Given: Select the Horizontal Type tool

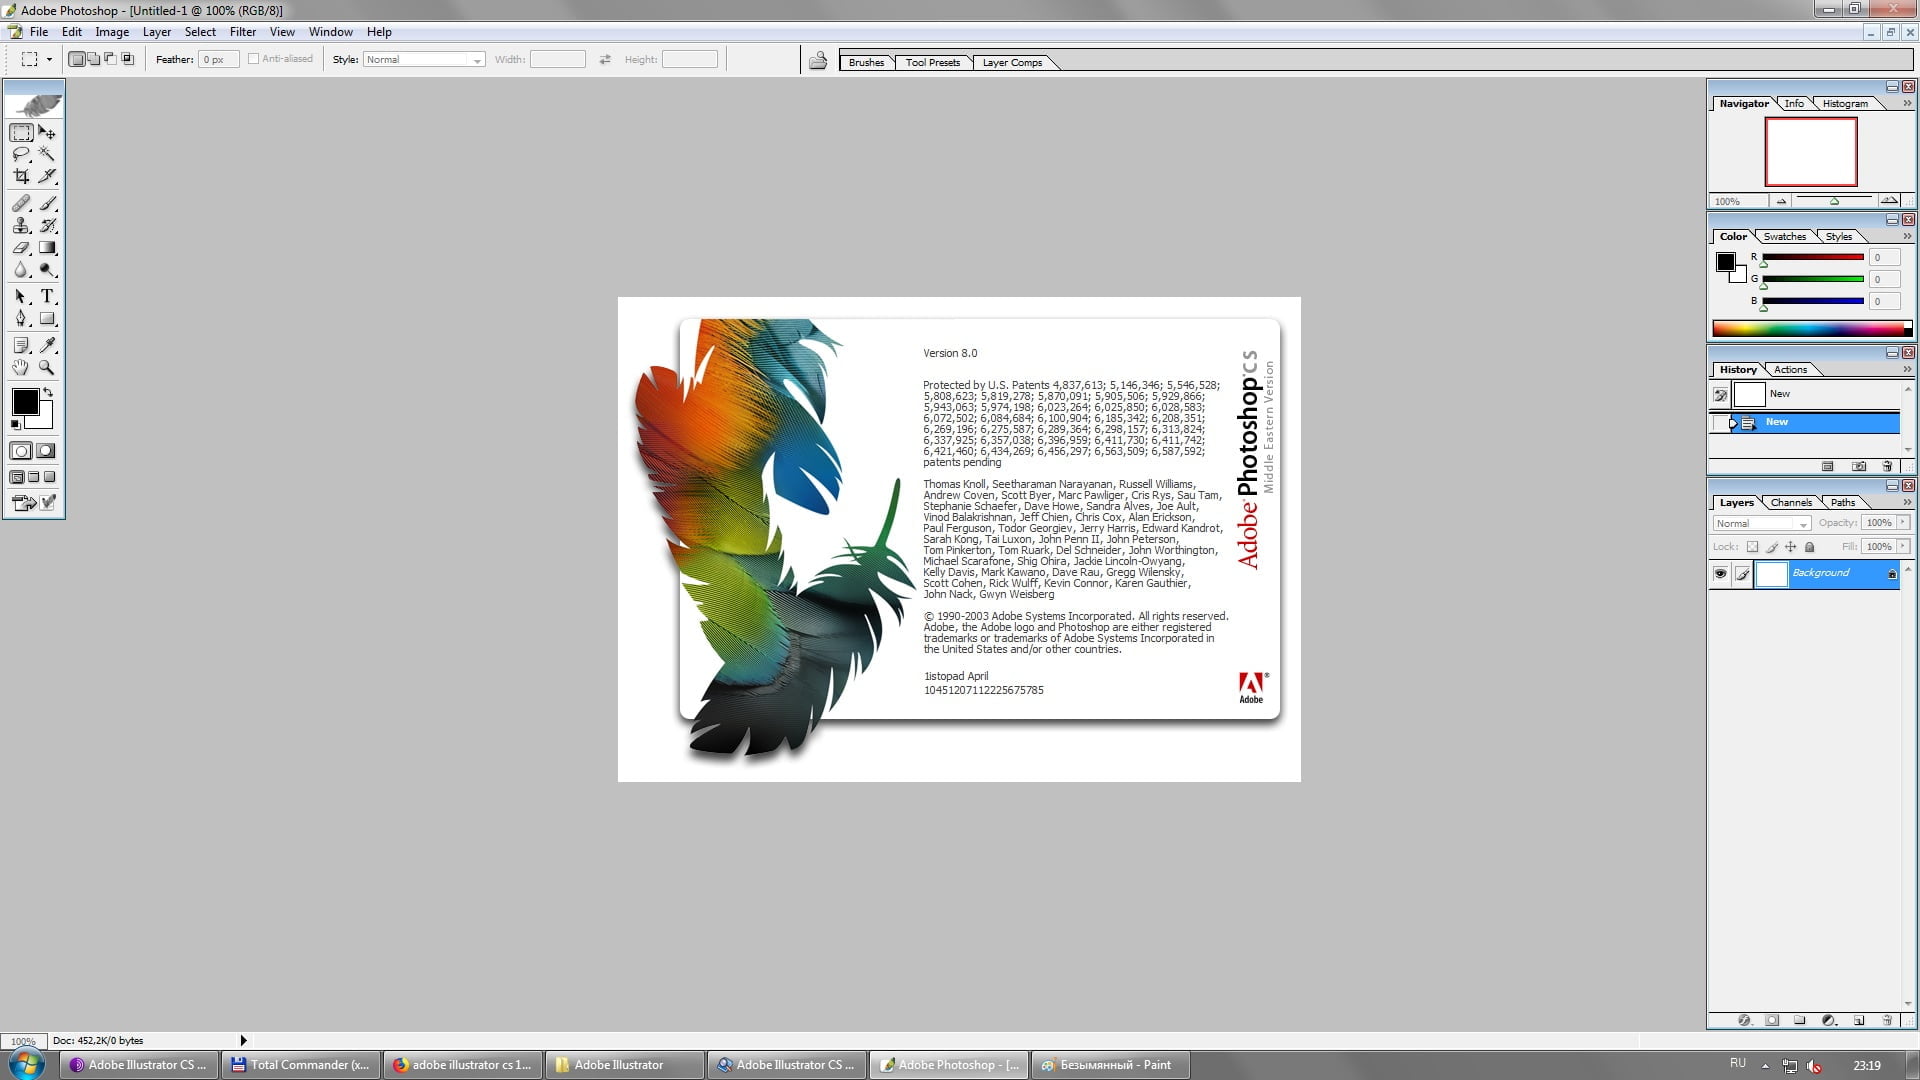Looking at the screenshot, I should [x=47, y=297].
